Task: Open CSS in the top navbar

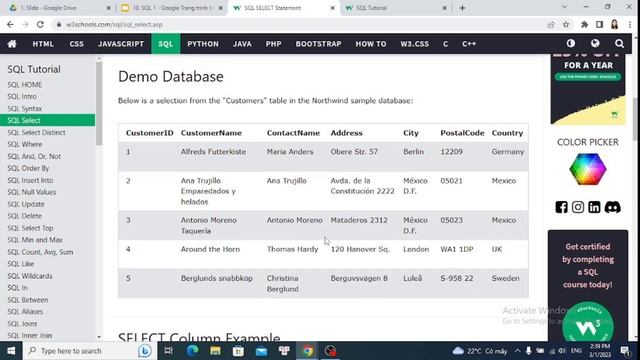Action: (76, 44)
